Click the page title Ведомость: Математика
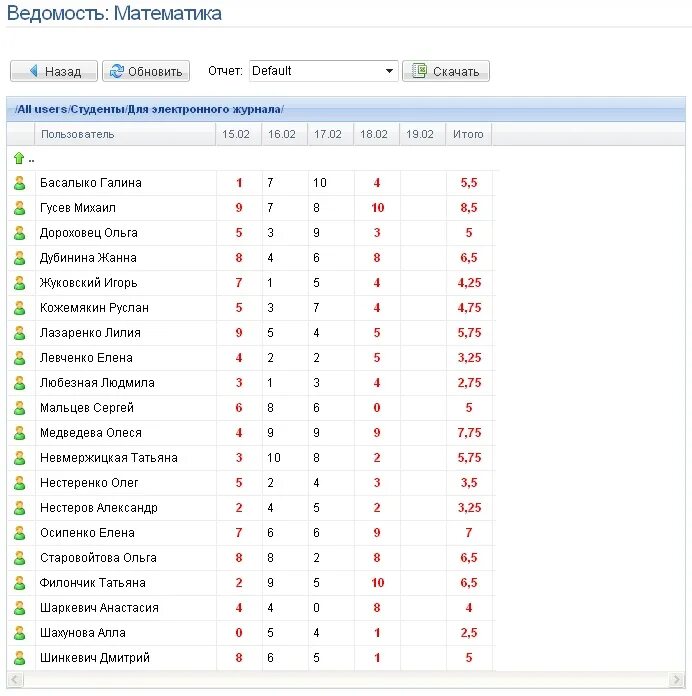692x696 pixels. point(114,13)
